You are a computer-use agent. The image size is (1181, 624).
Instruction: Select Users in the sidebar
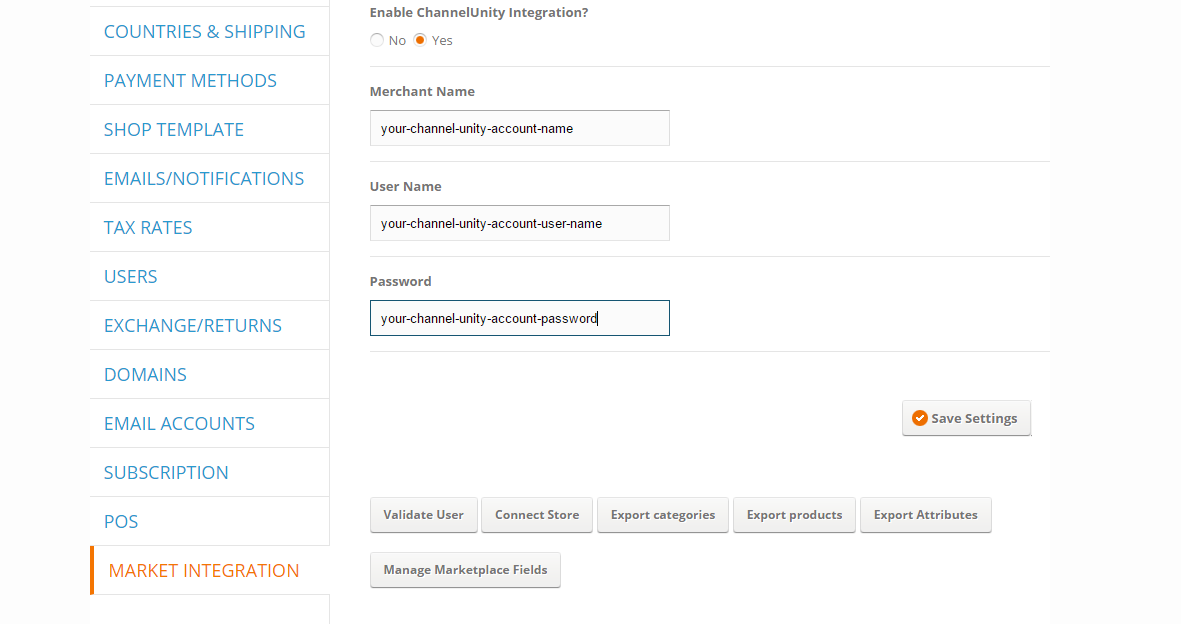131,277
